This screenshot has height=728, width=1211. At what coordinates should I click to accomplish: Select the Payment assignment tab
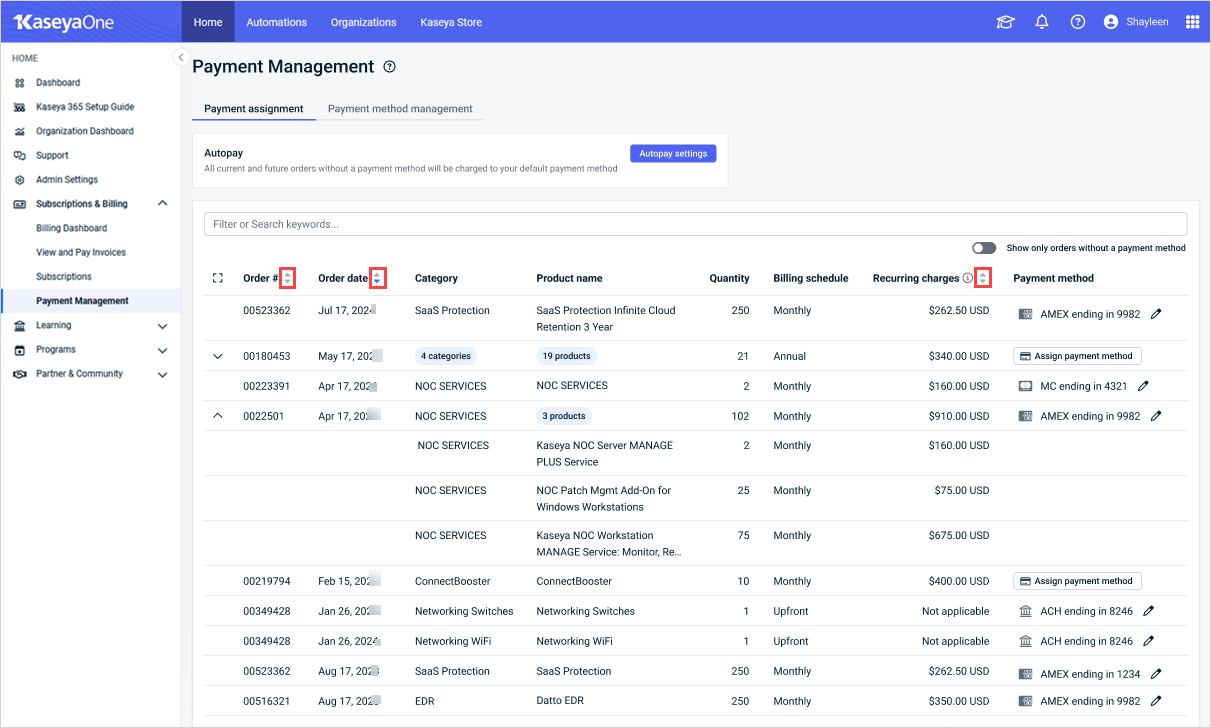point(254,109)
